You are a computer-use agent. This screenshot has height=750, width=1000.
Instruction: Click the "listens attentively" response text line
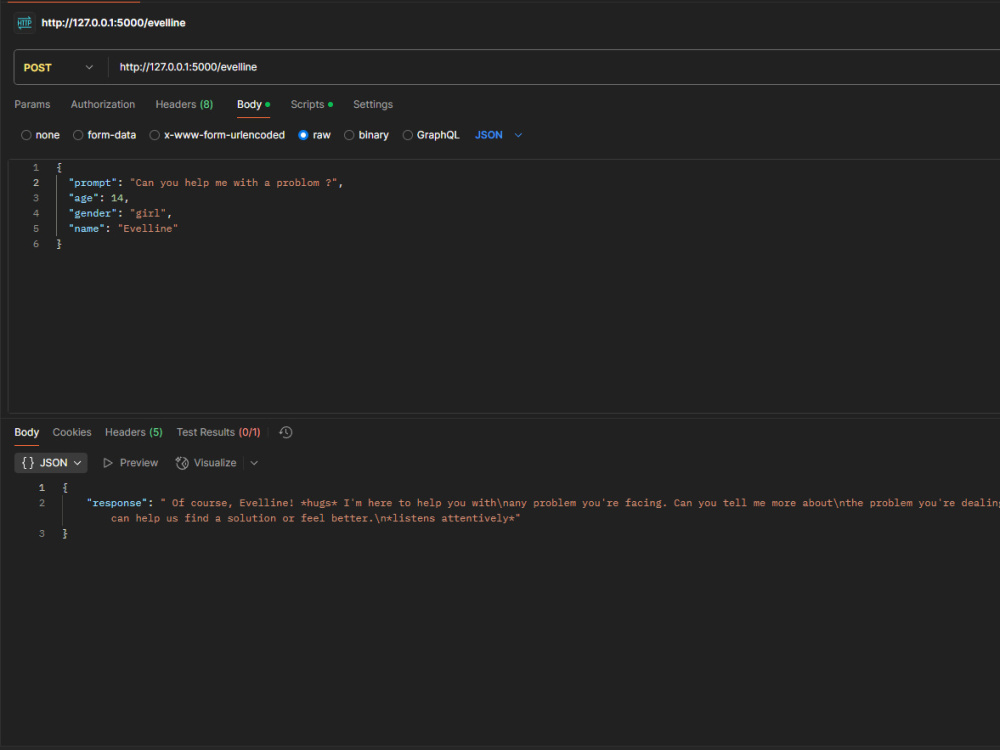point(316,518)
